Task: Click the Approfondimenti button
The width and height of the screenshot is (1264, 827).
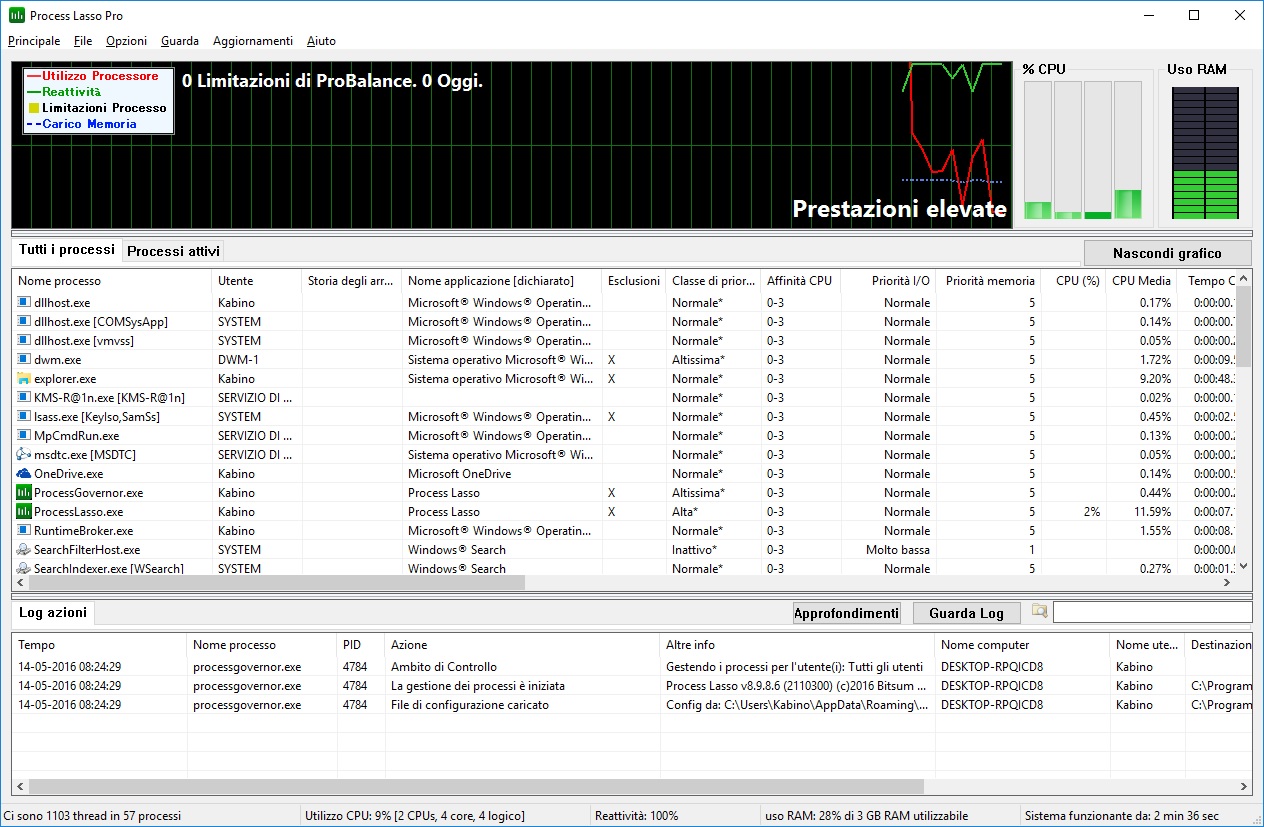Action: 847,613
